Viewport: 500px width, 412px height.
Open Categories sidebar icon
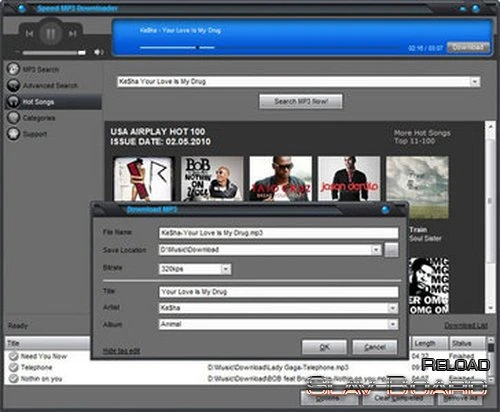(13, 118)
